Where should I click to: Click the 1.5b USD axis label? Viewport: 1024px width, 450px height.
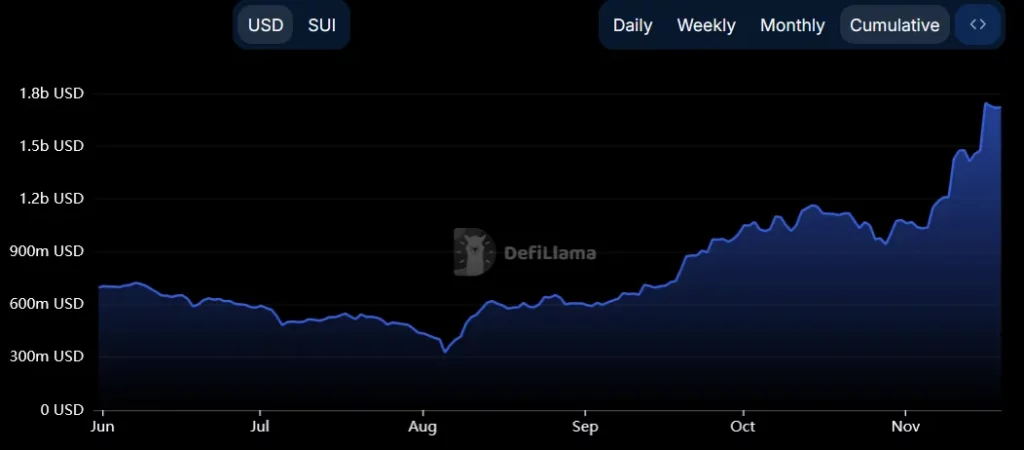tap(52, 146)
